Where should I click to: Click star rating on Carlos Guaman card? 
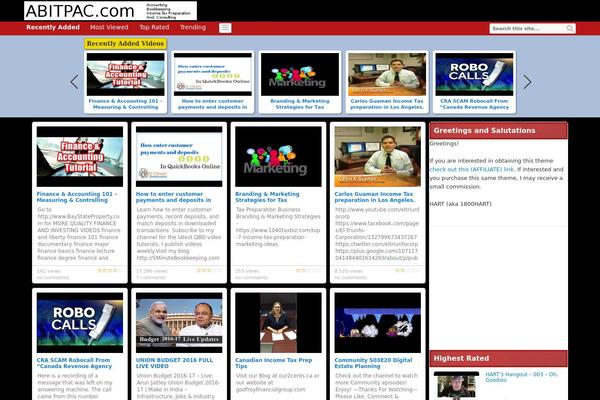tap(408, 270)
